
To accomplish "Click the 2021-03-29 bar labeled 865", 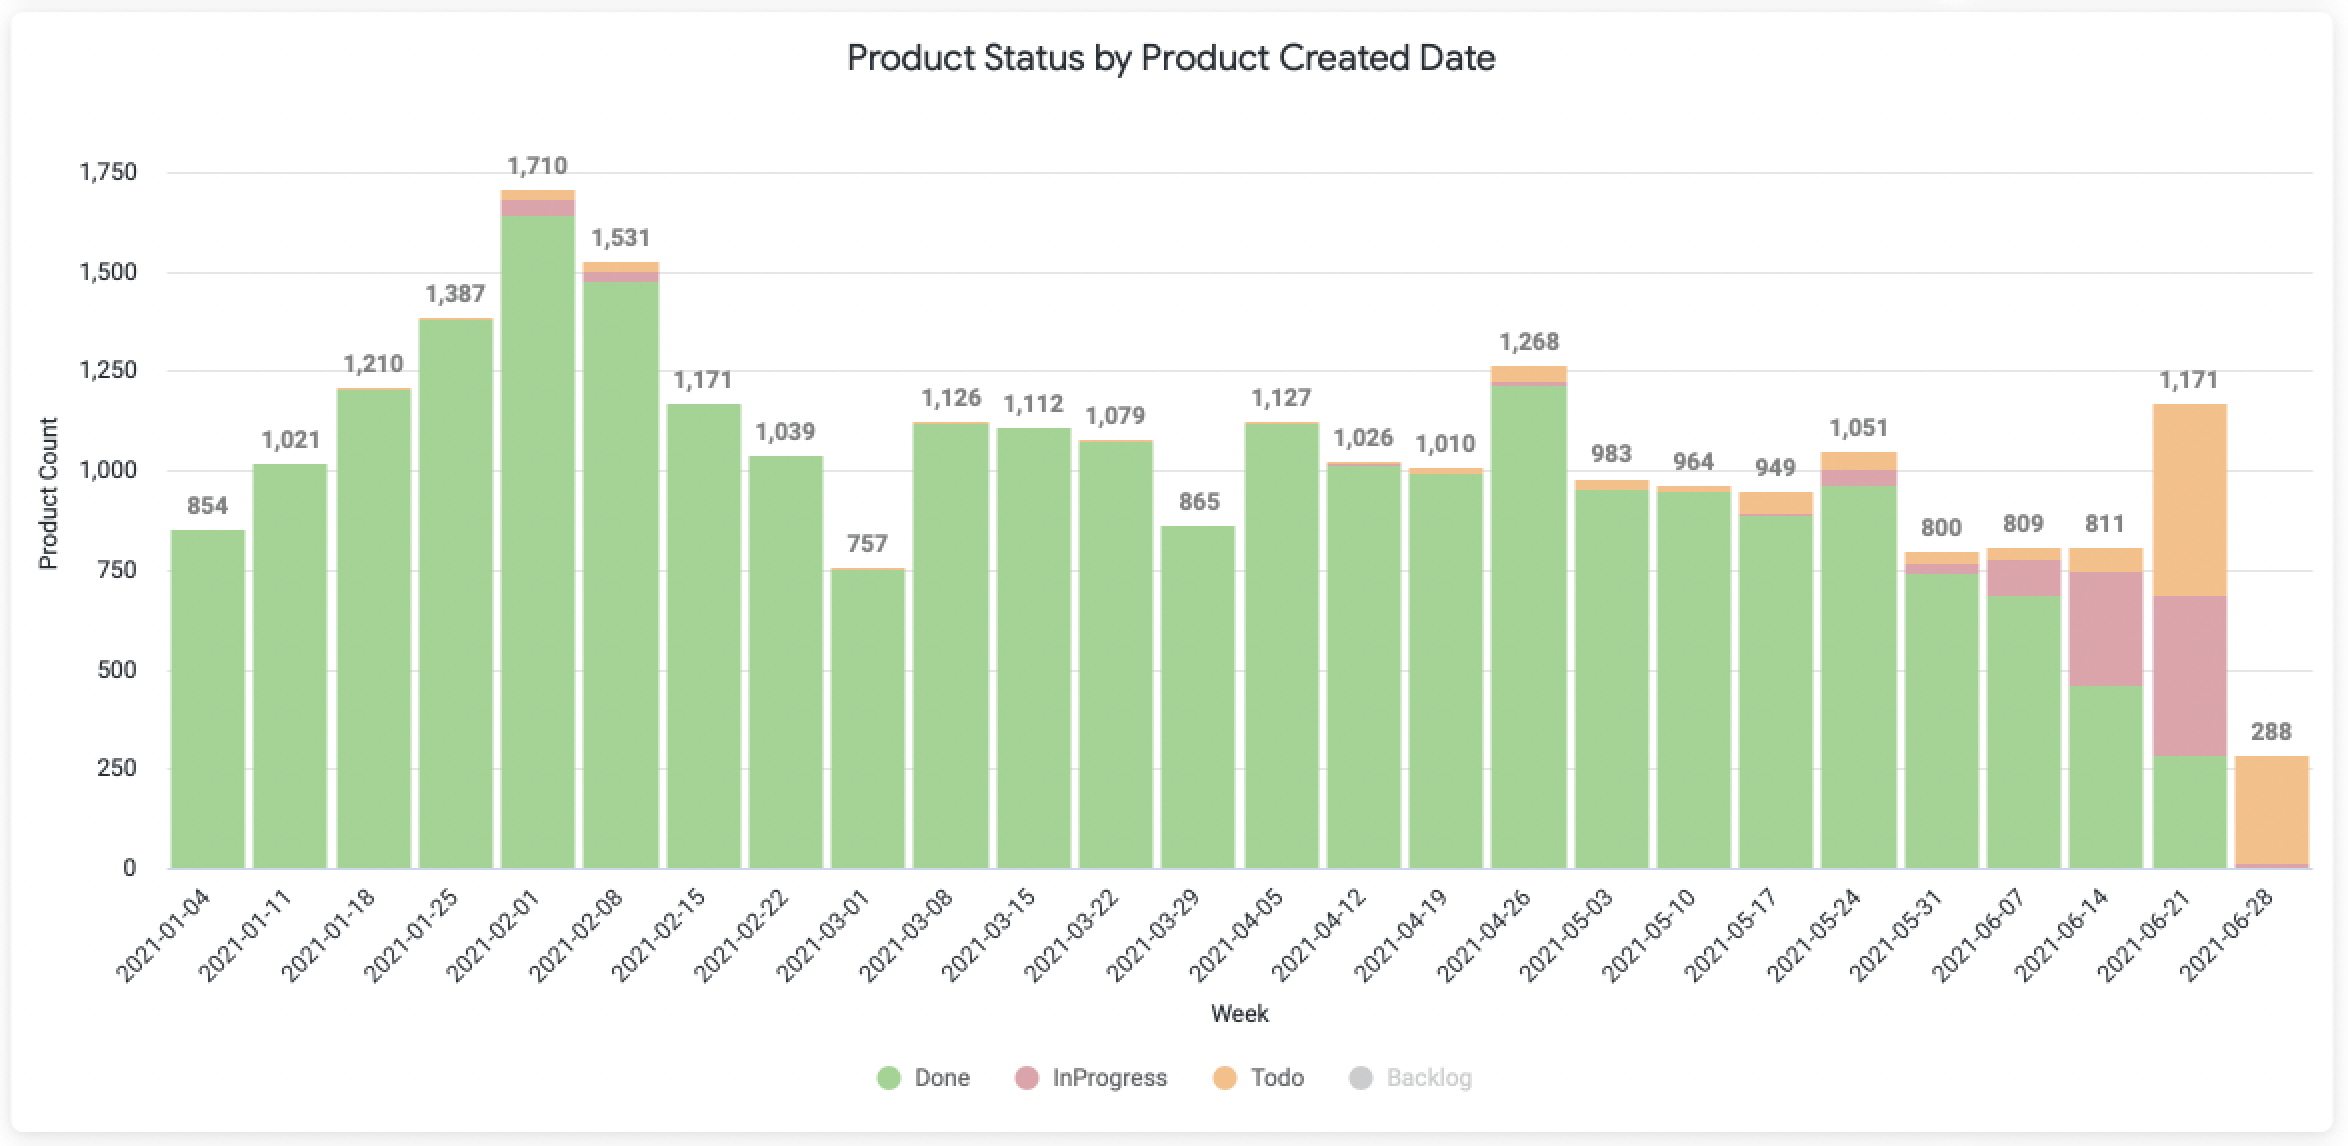I will click(x=1198, y=697).
